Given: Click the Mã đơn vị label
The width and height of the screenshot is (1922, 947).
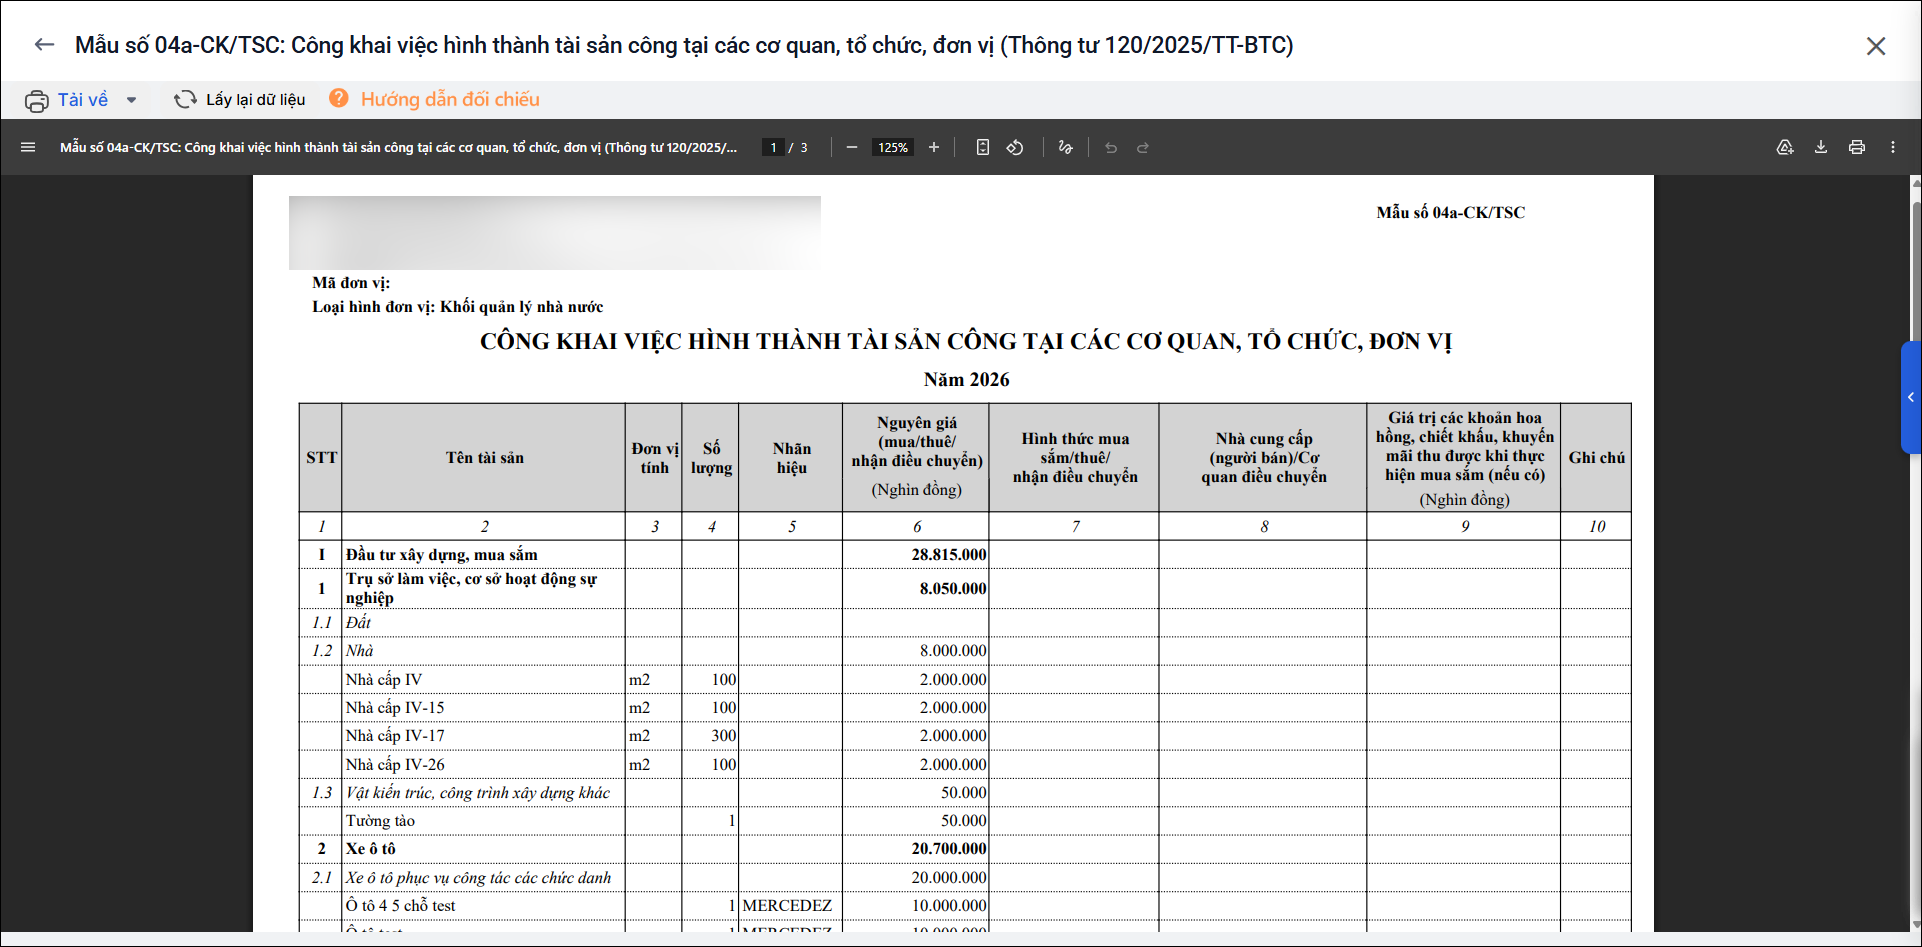Looking at the screenshot, I should pyautogui.click(x=351, y=283).
